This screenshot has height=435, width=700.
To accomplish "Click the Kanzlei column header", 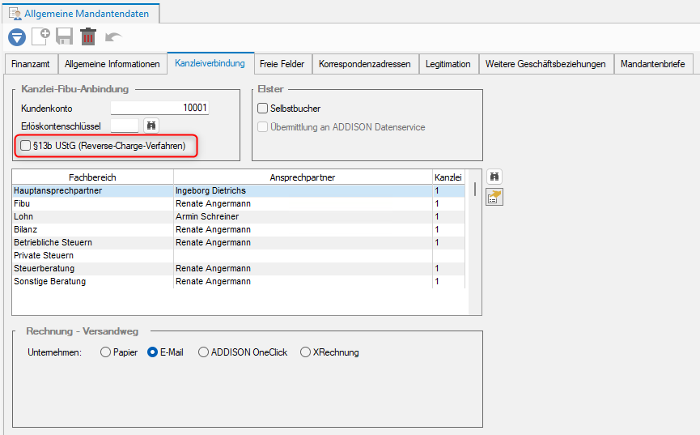I will (x=448, y=177).
